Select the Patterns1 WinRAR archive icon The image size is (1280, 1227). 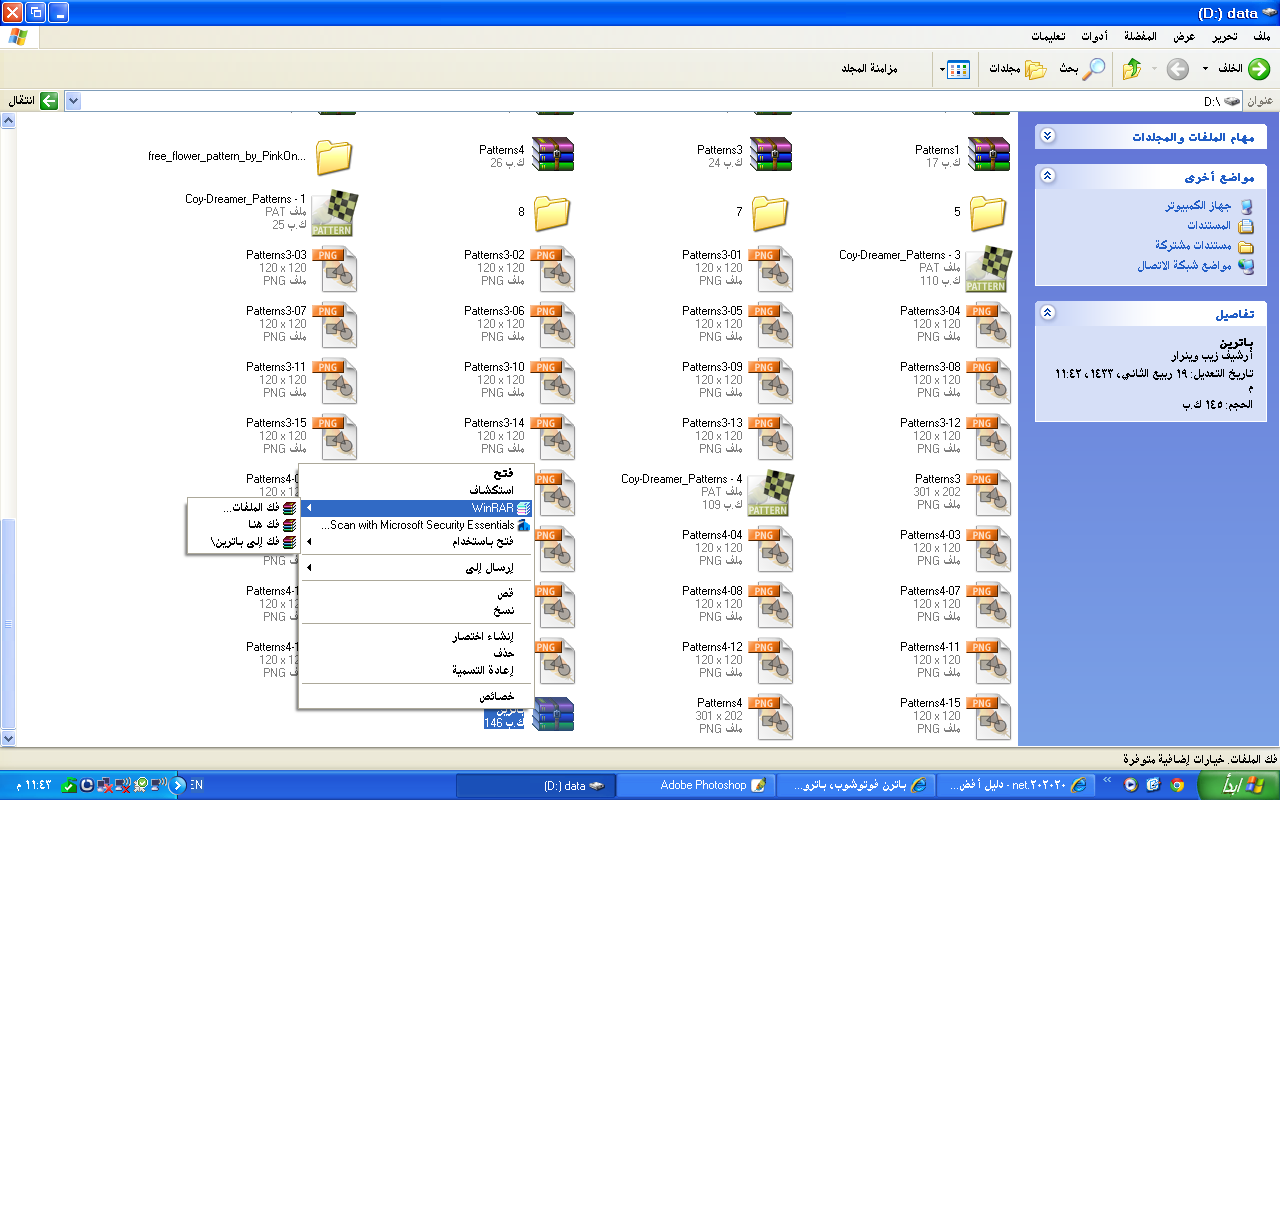click(x=988, y=155)
